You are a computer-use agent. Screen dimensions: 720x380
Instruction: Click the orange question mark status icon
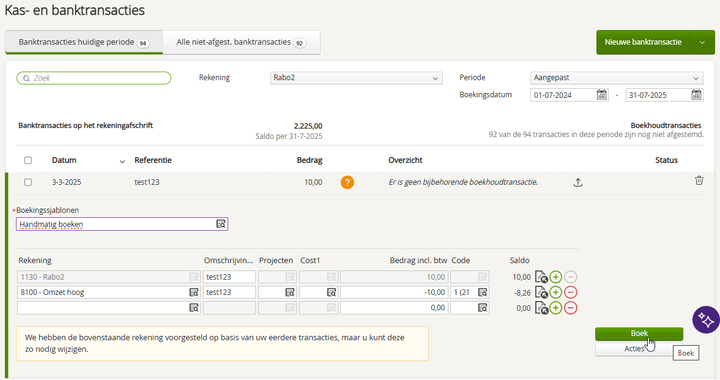(x=347, y=183)
